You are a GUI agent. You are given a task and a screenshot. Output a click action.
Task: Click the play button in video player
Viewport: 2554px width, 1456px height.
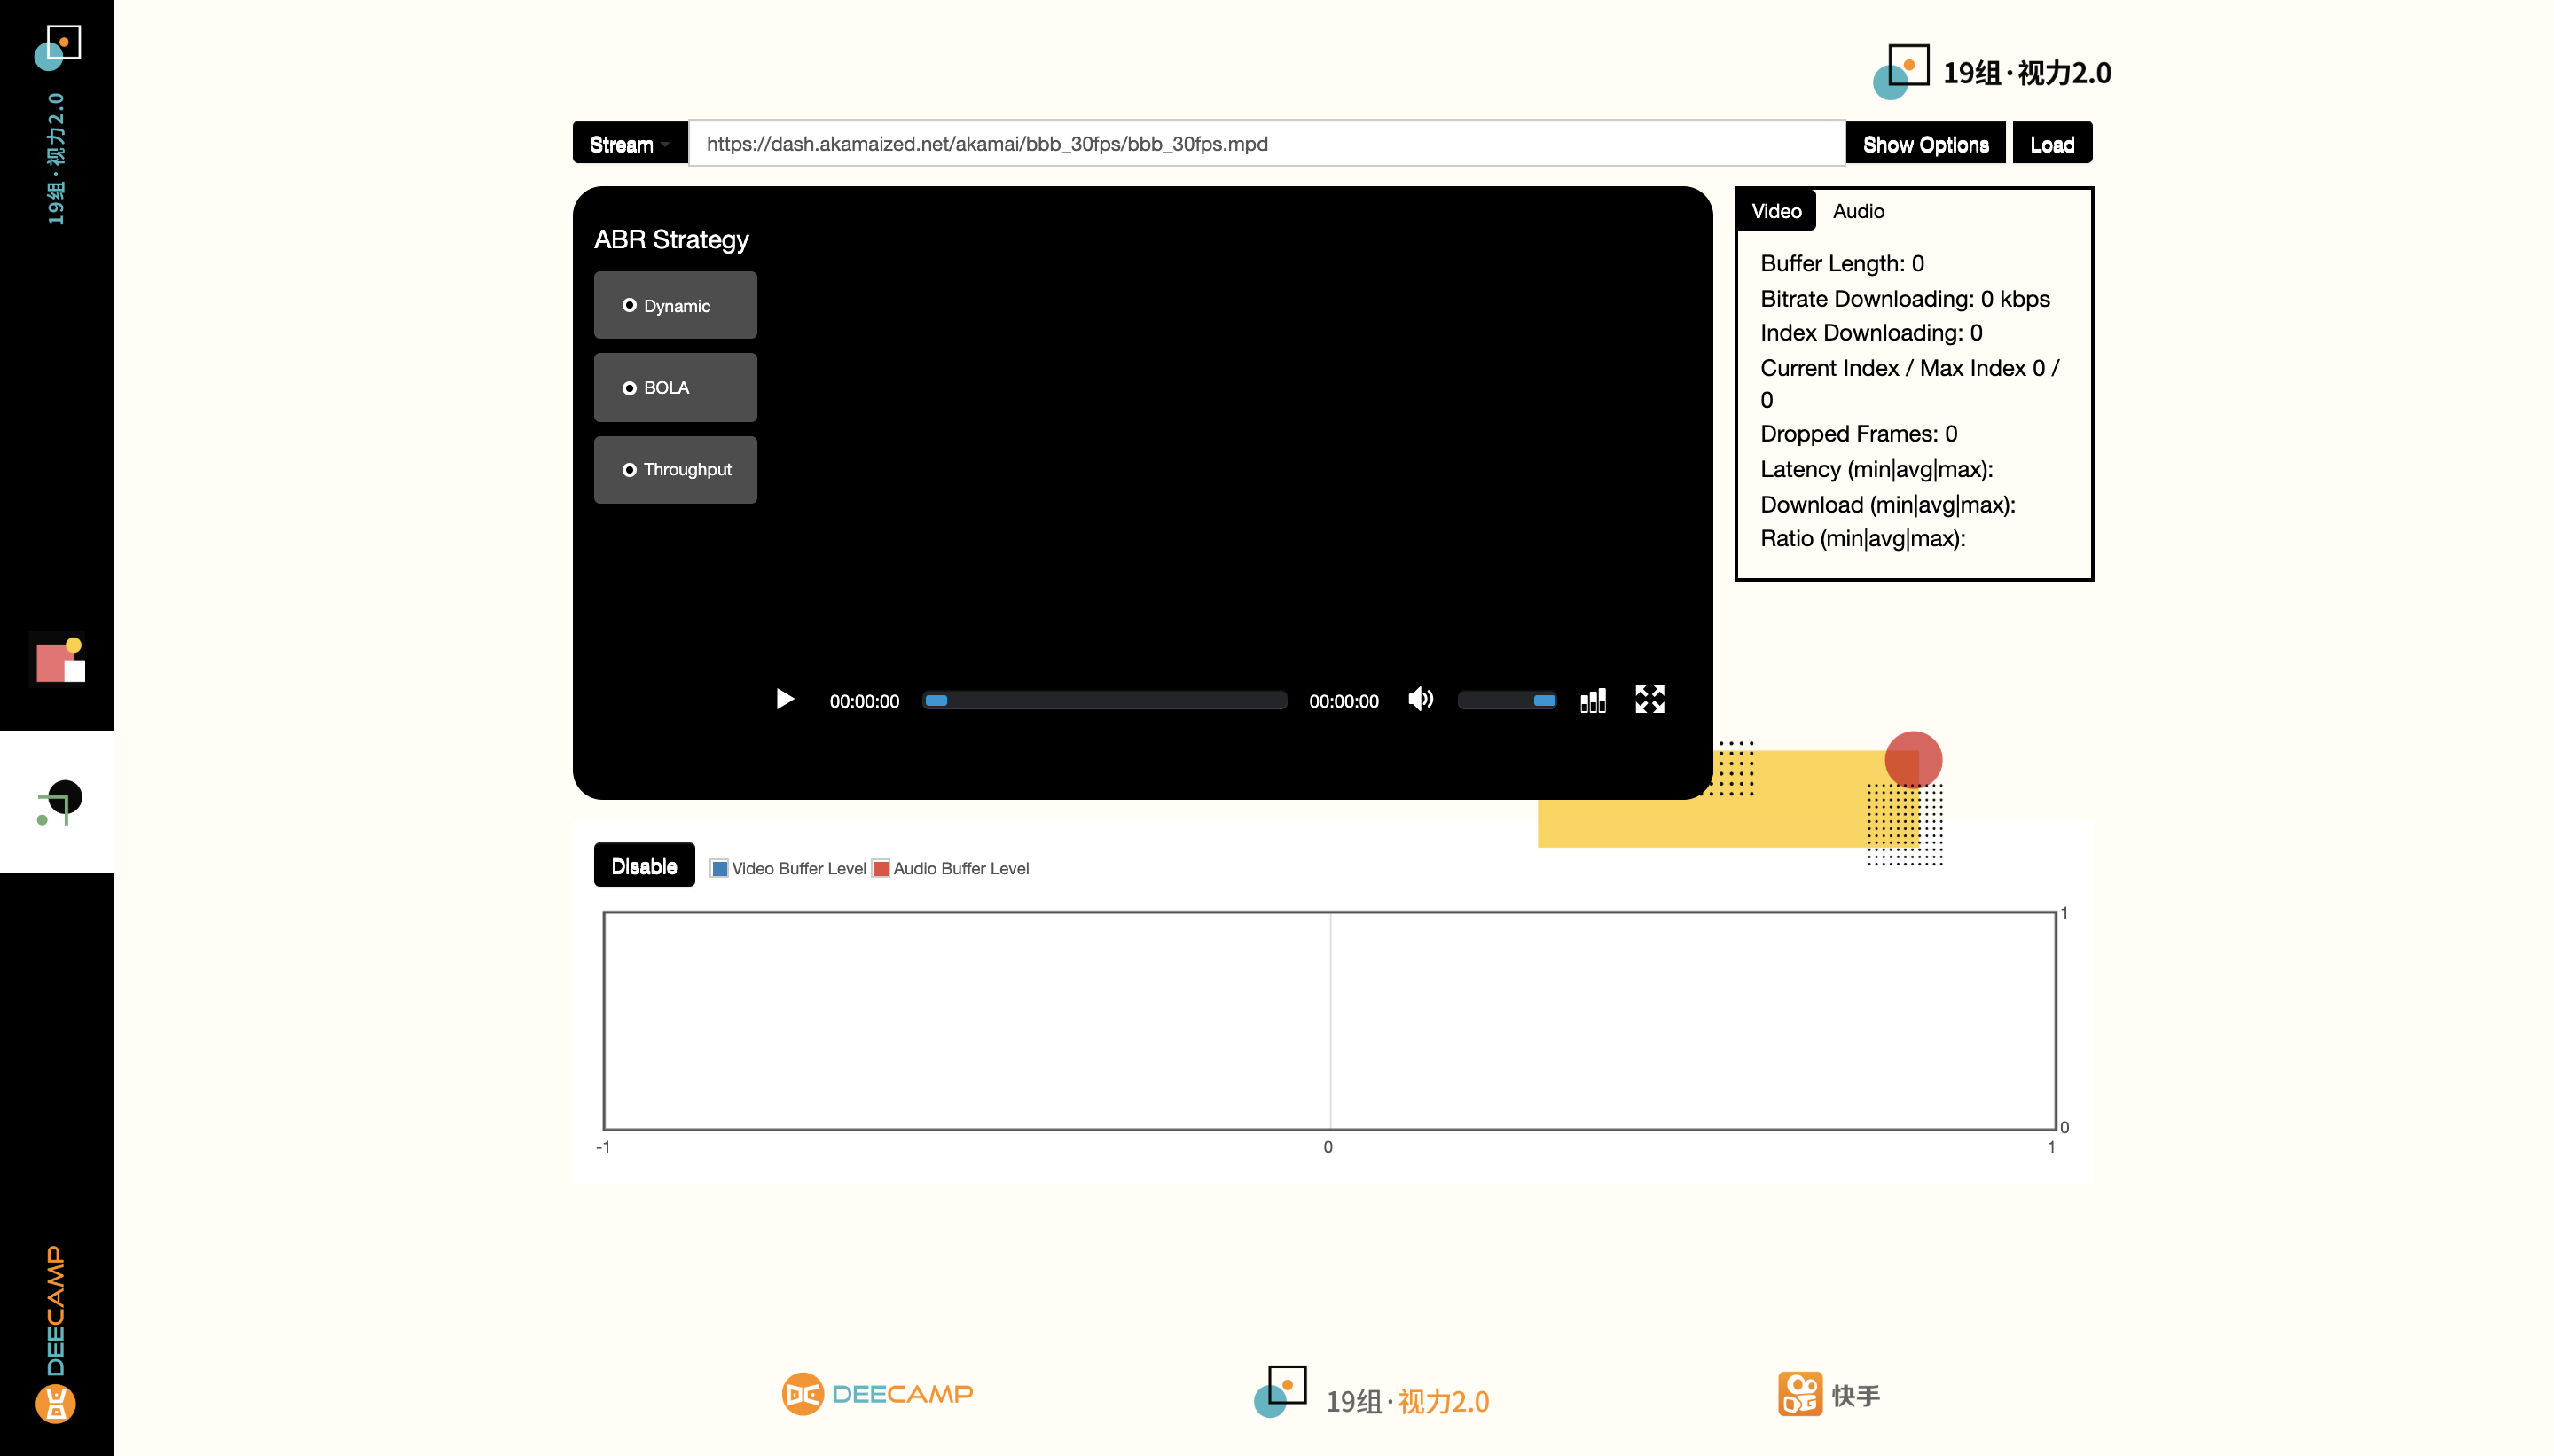click(x=785, y=699)
